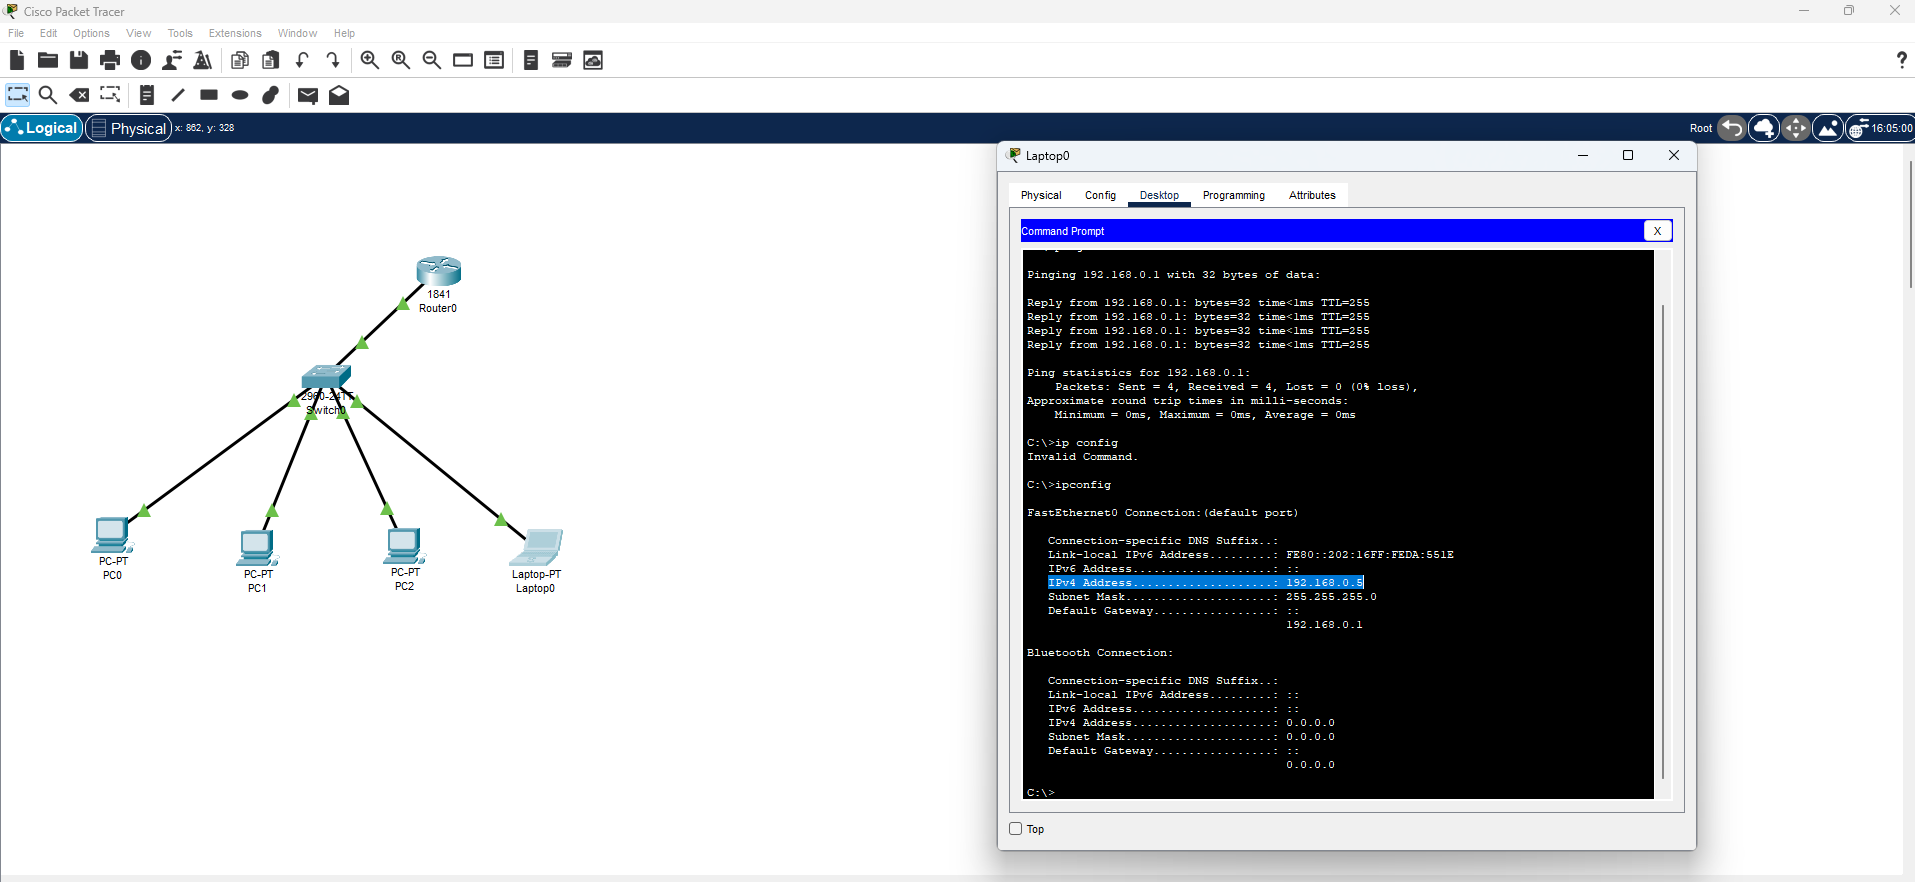Viewport: 1915px width, 882px height.
Task: Print using the printer icon
Action: pyautogui.click(x=110, y=60)
